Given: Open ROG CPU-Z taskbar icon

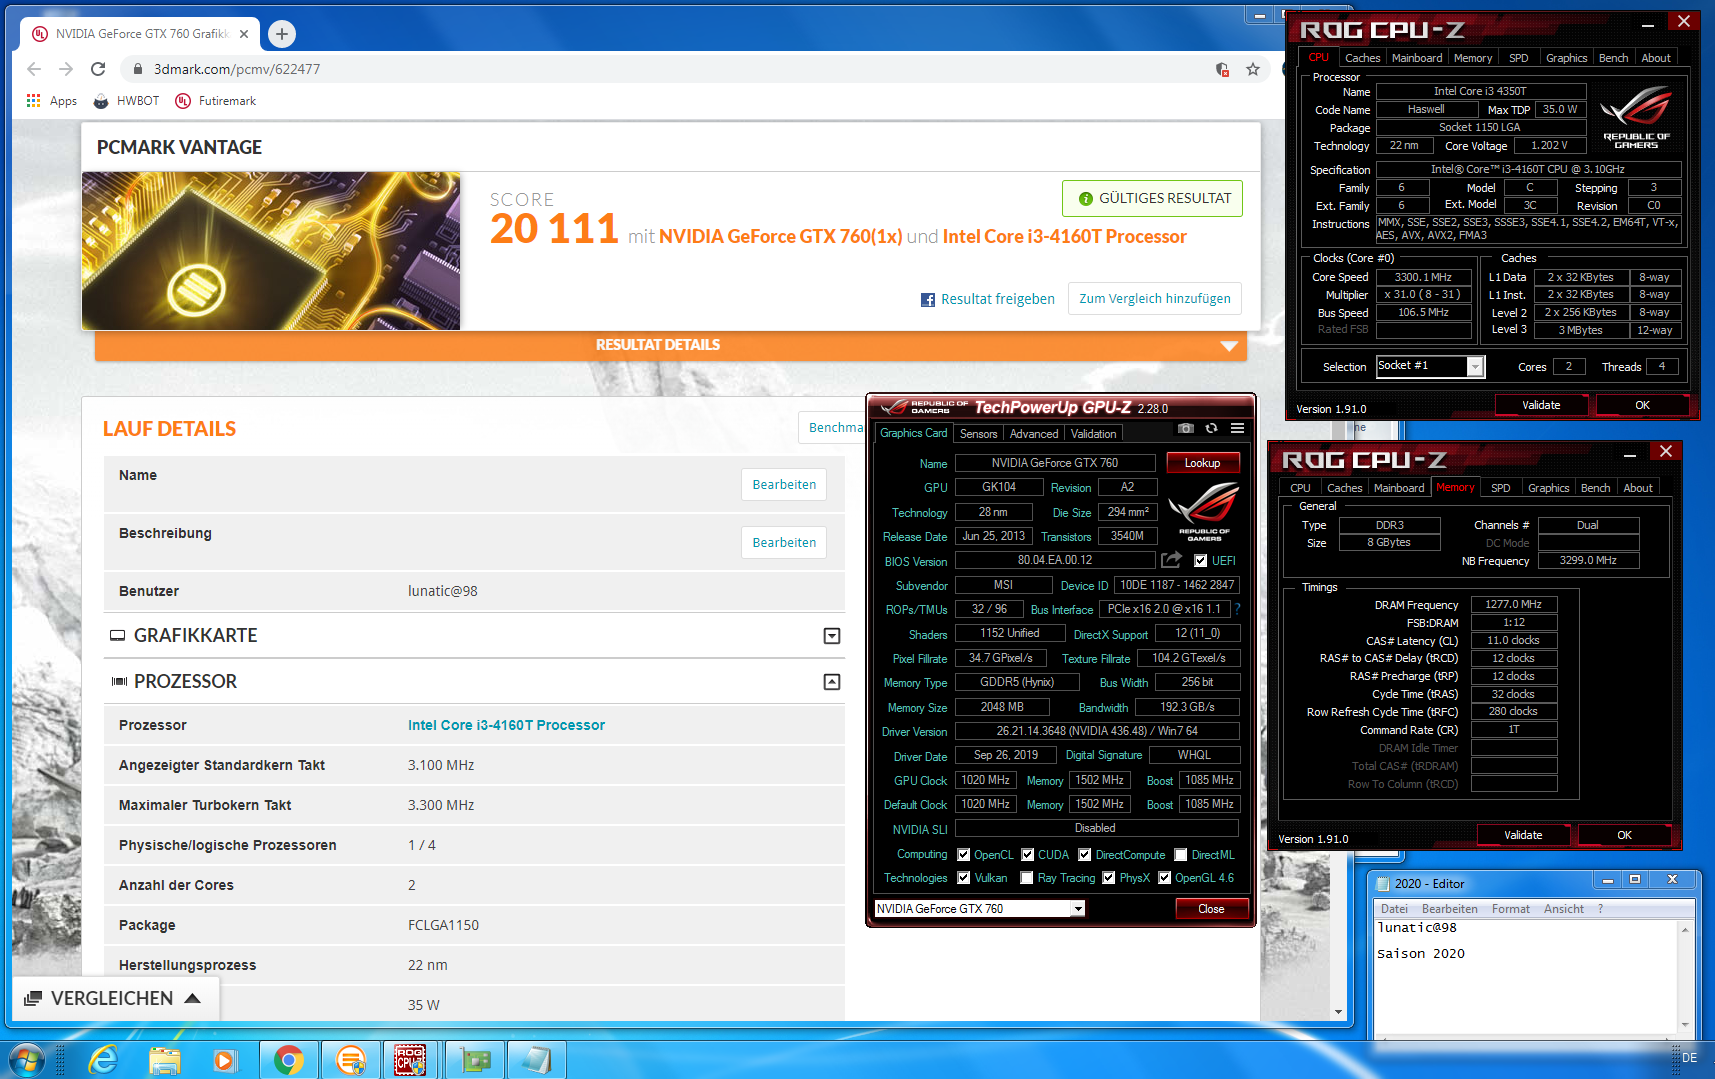Looking at the screenshot, I should coord(410,1060).
